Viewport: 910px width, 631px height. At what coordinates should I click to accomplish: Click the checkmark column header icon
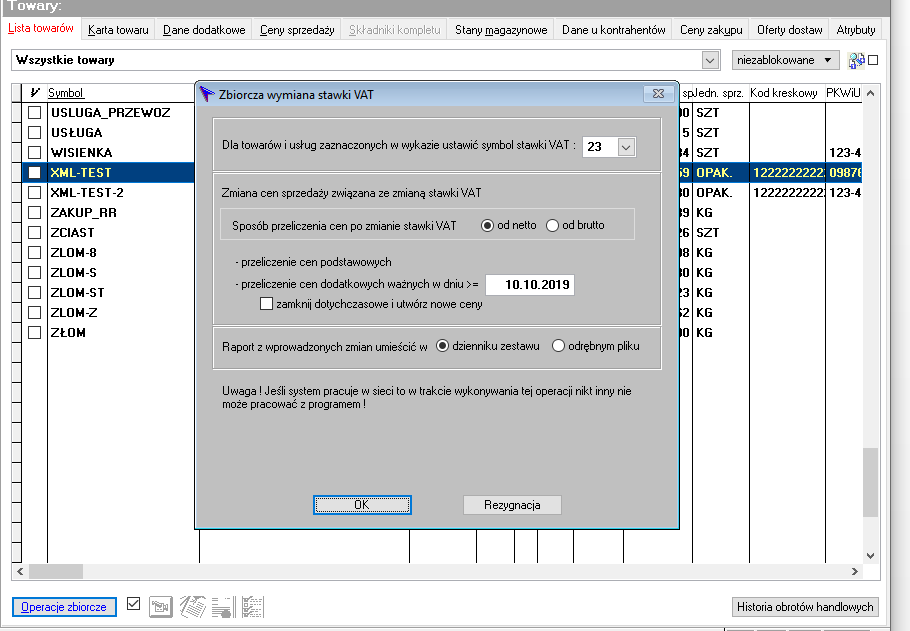click(x=35, y=93)
